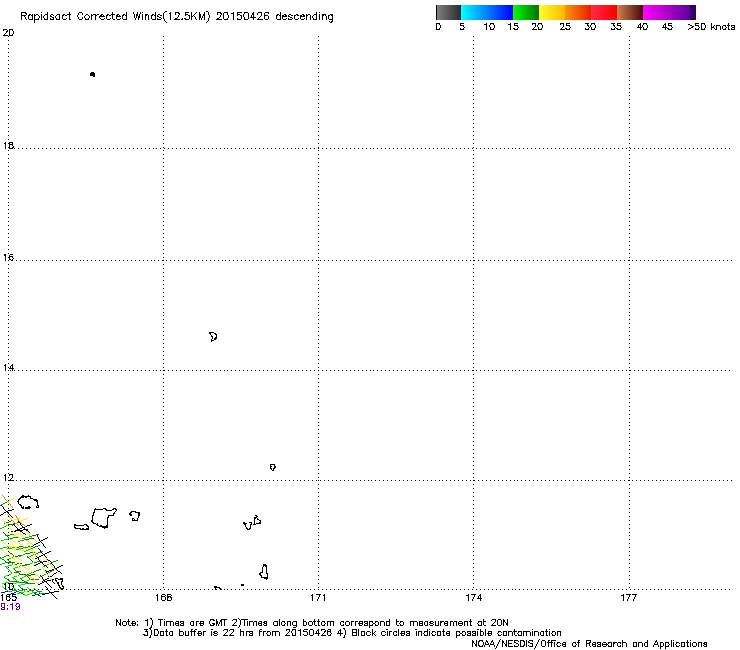Click the latitude label 12

(x=8, y=478)
